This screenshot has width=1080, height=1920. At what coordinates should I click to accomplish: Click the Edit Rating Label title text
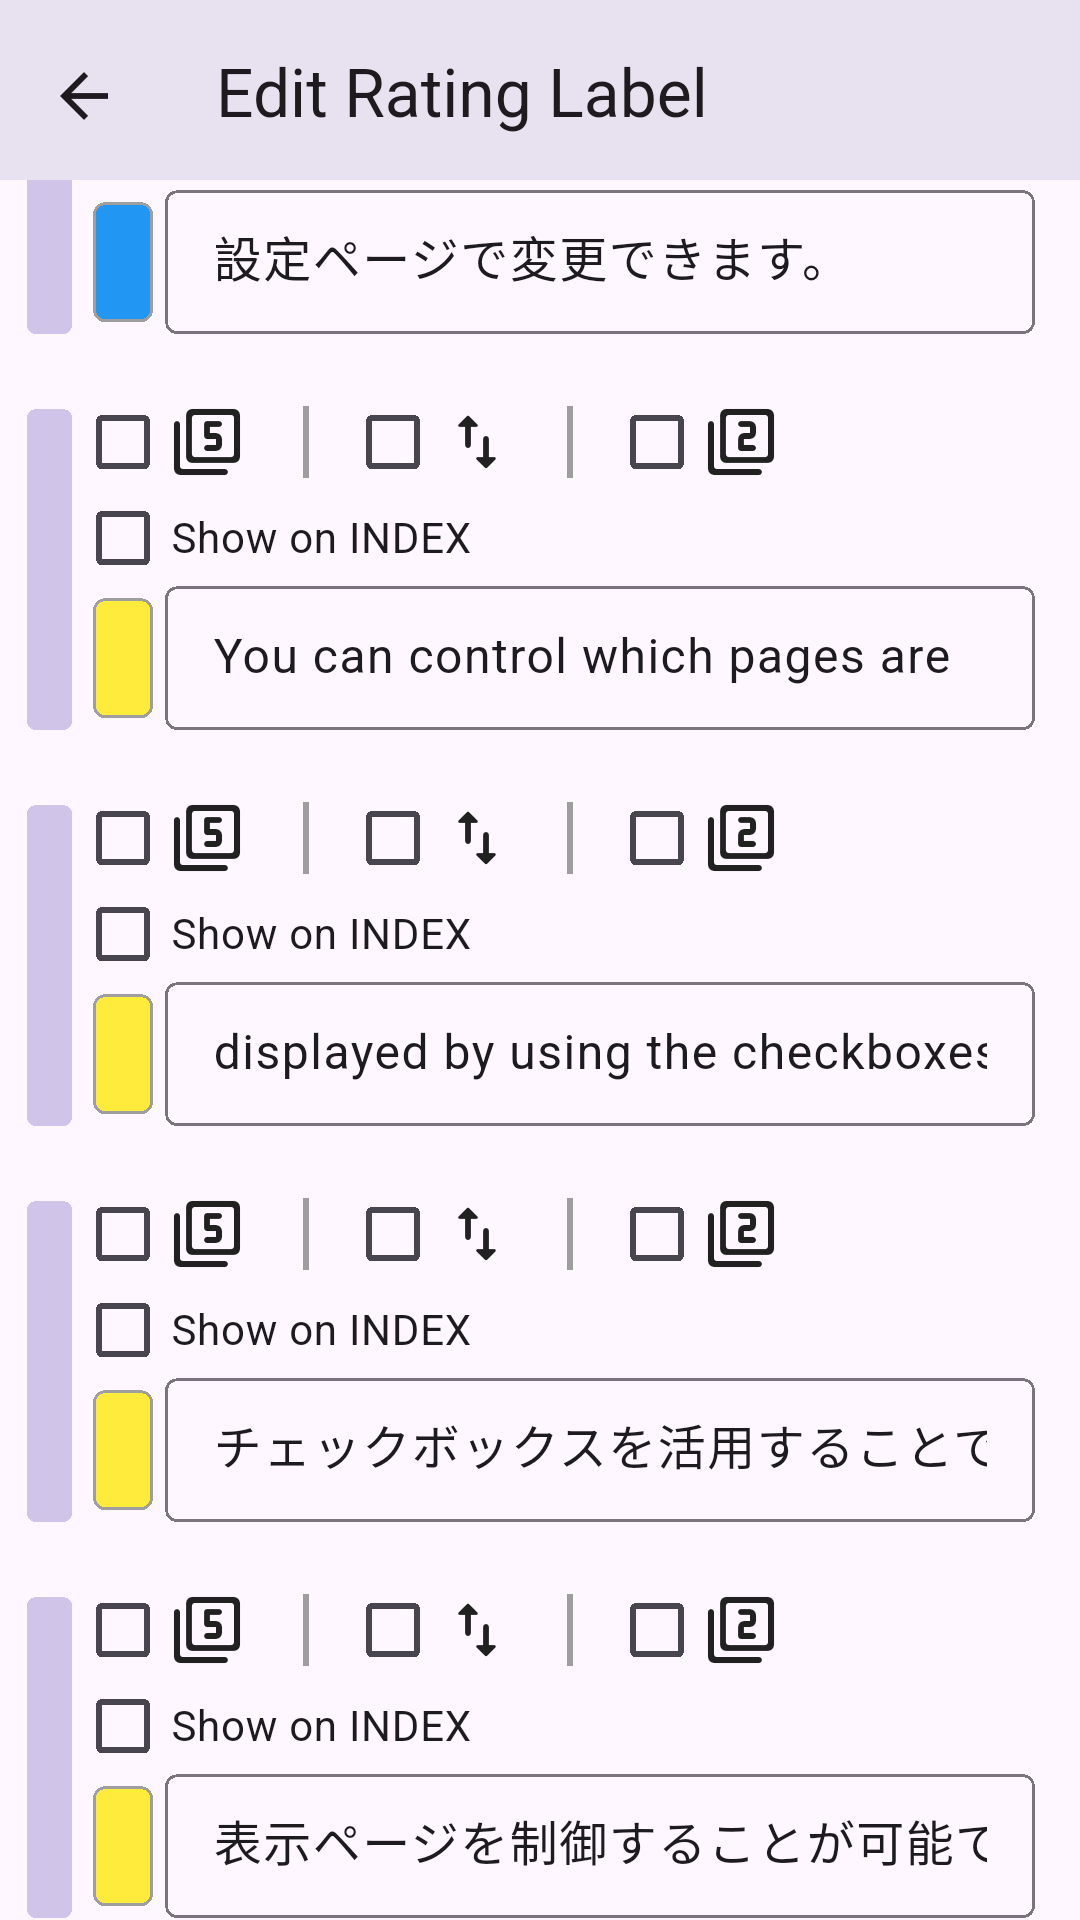click(x=463, y=95)
